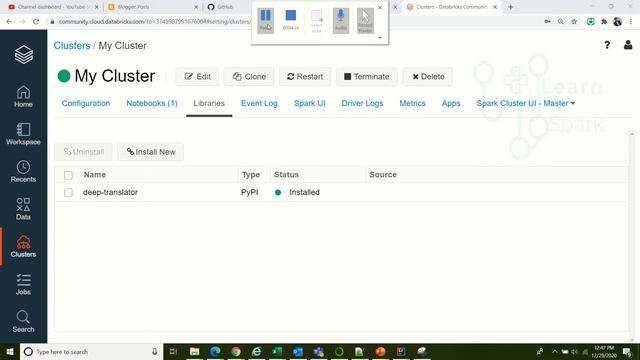
Task: Toggle the Record Pointer option
Action: (365, 20)
